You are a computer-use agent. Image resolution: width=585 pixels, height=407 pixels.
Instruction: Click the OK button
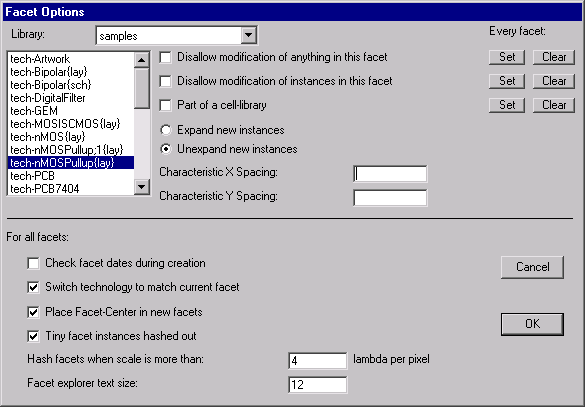[x=532, y=324]
